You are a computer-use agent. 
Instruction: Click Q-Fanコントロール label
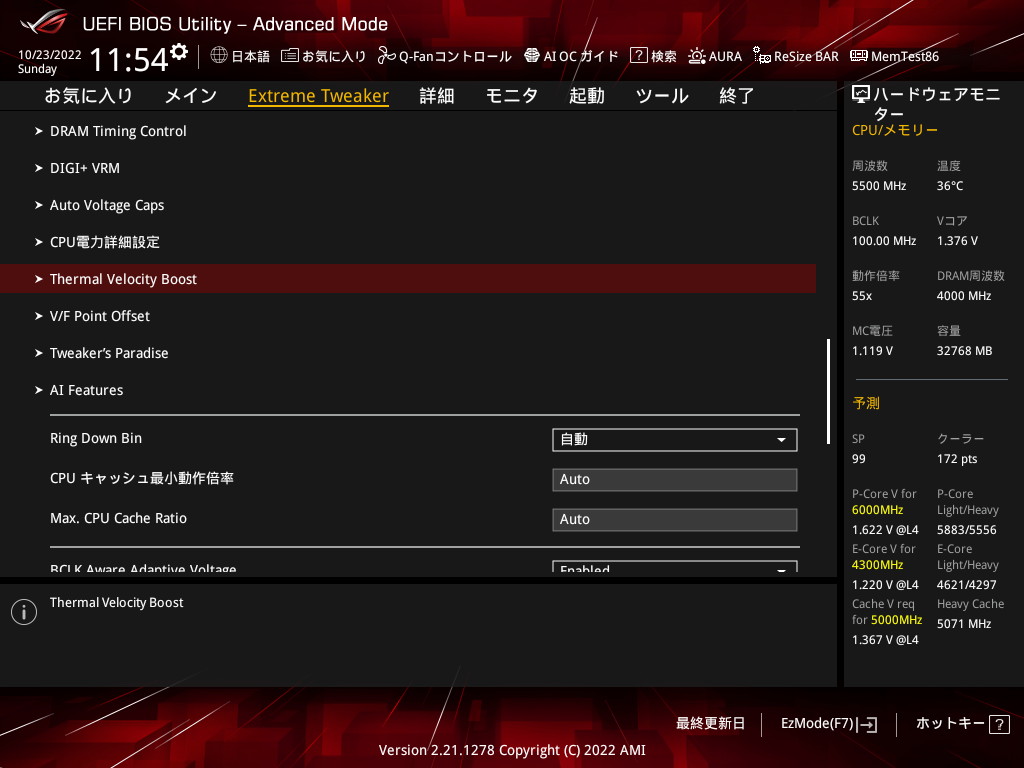[455, 56]
